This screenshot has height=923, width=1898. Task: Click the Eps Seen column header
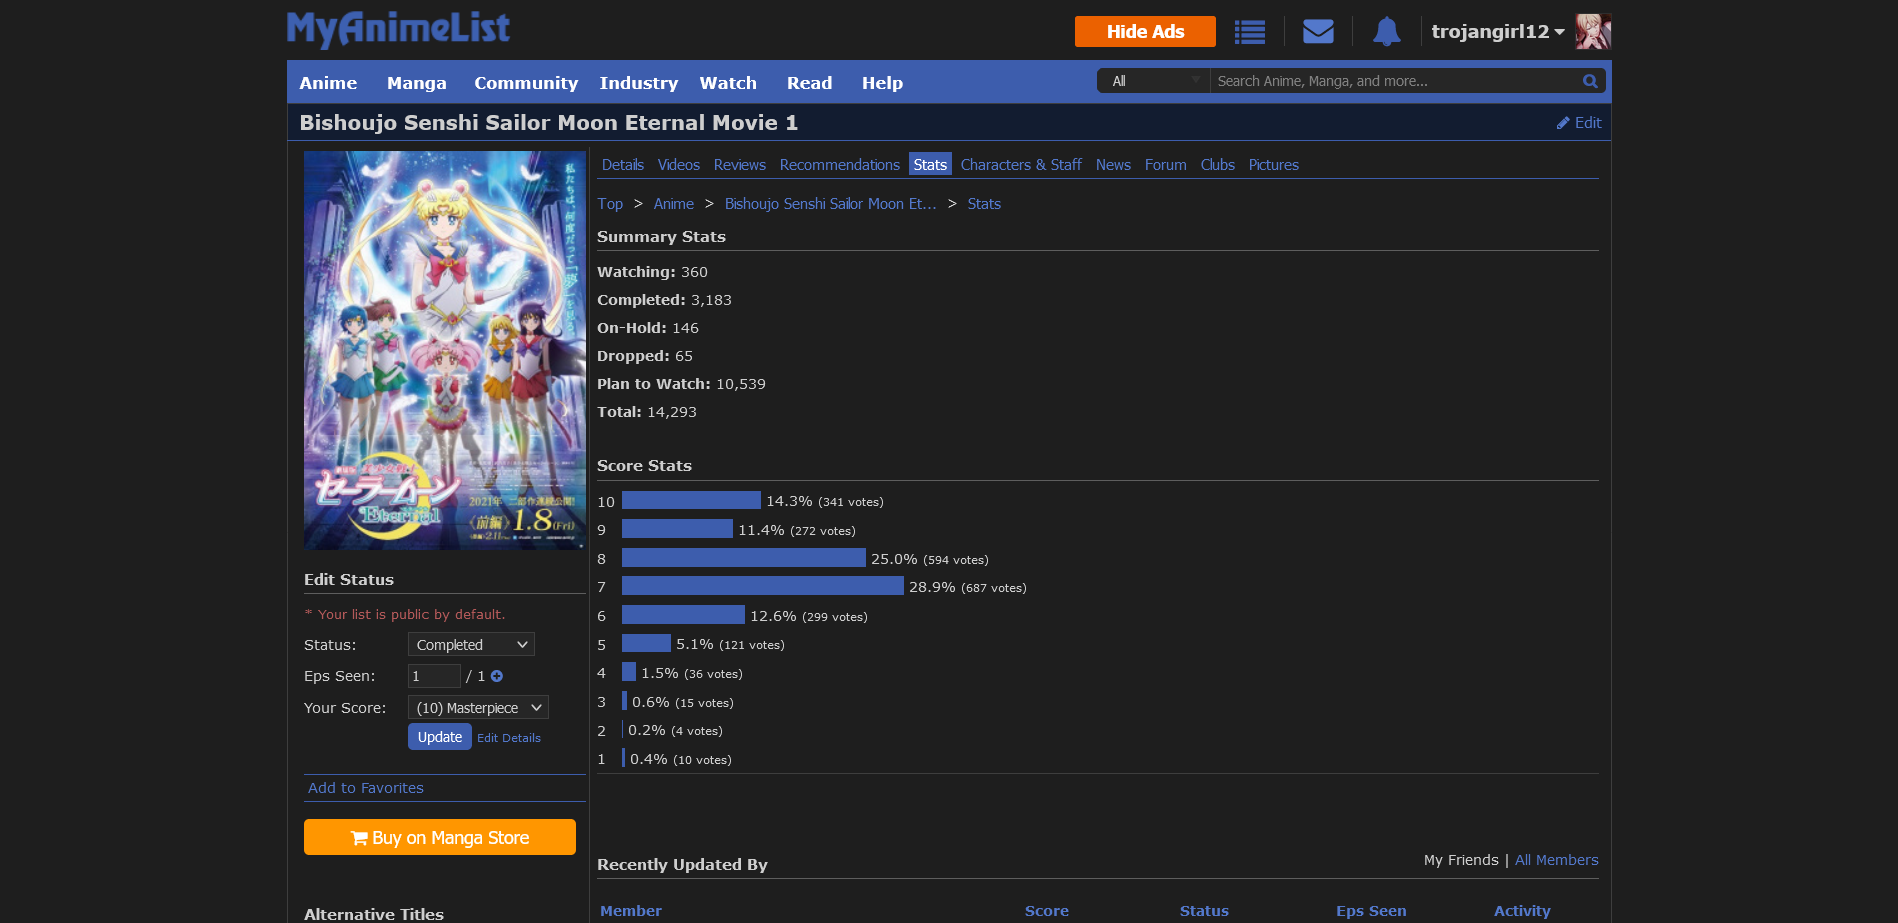point(1371,911)
